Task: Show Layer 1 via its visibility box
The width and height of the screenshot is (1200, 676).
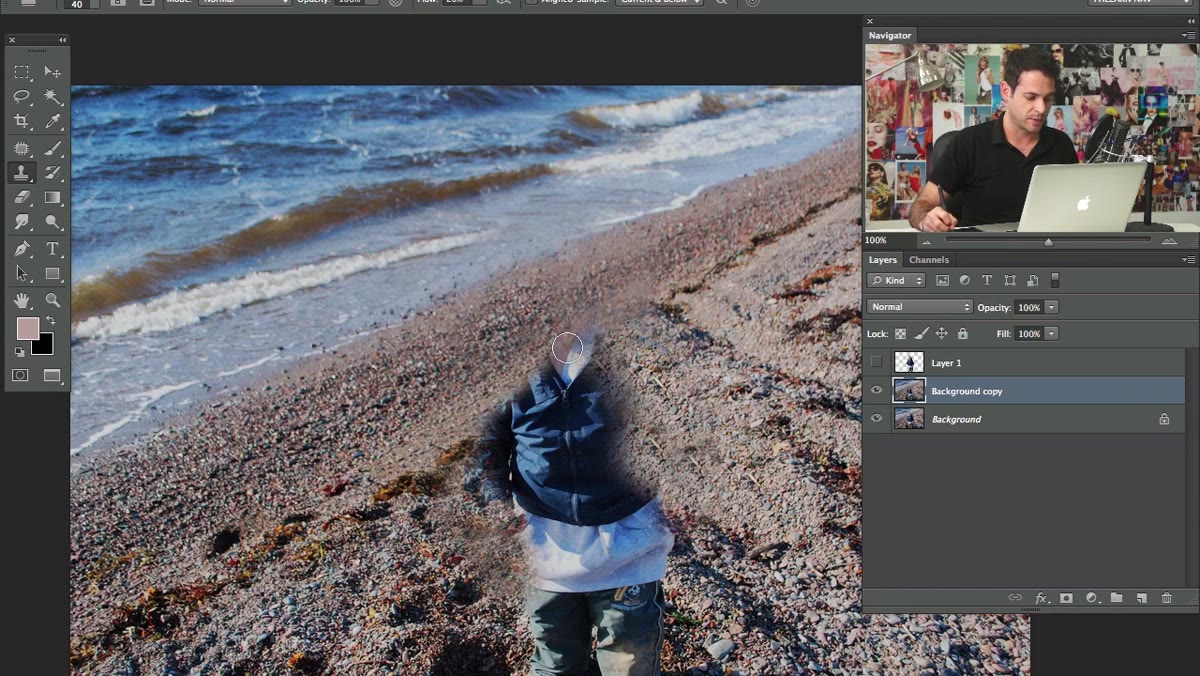Action: click(877, 362)
